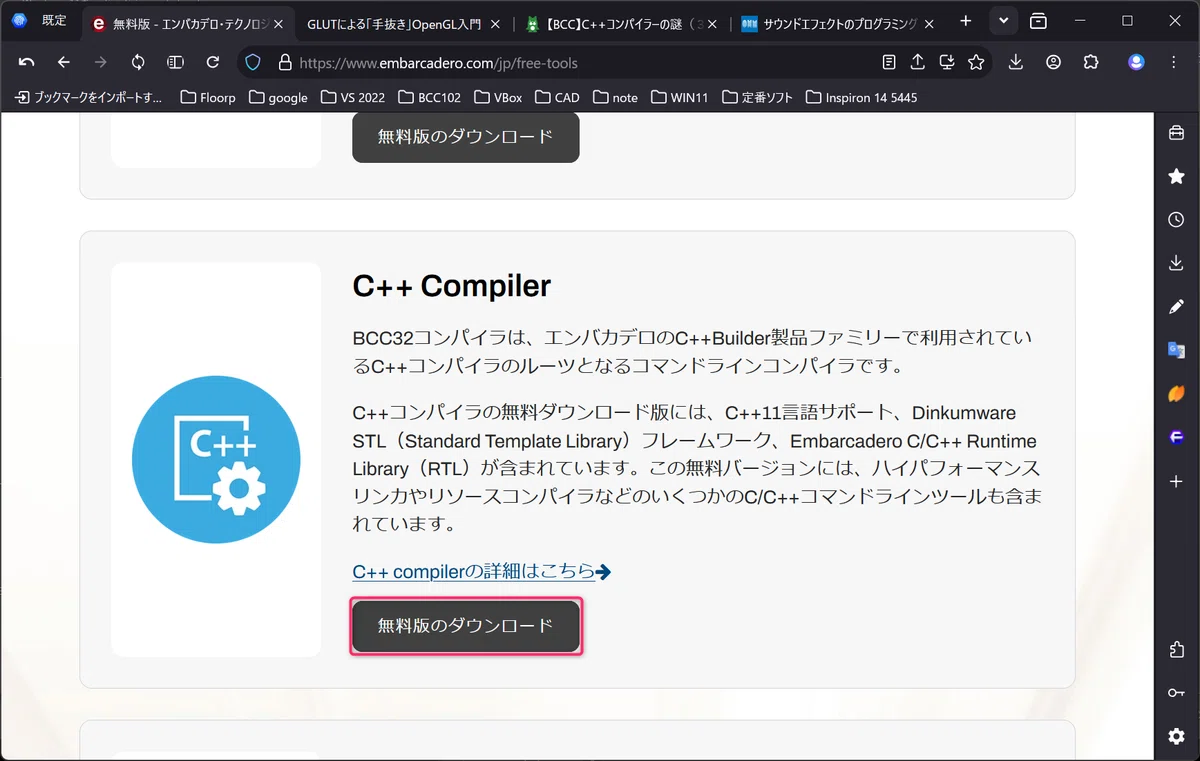1200x761 pixels.
Task: Open passwords key icon in sidebar
Action: point(1176,693)
